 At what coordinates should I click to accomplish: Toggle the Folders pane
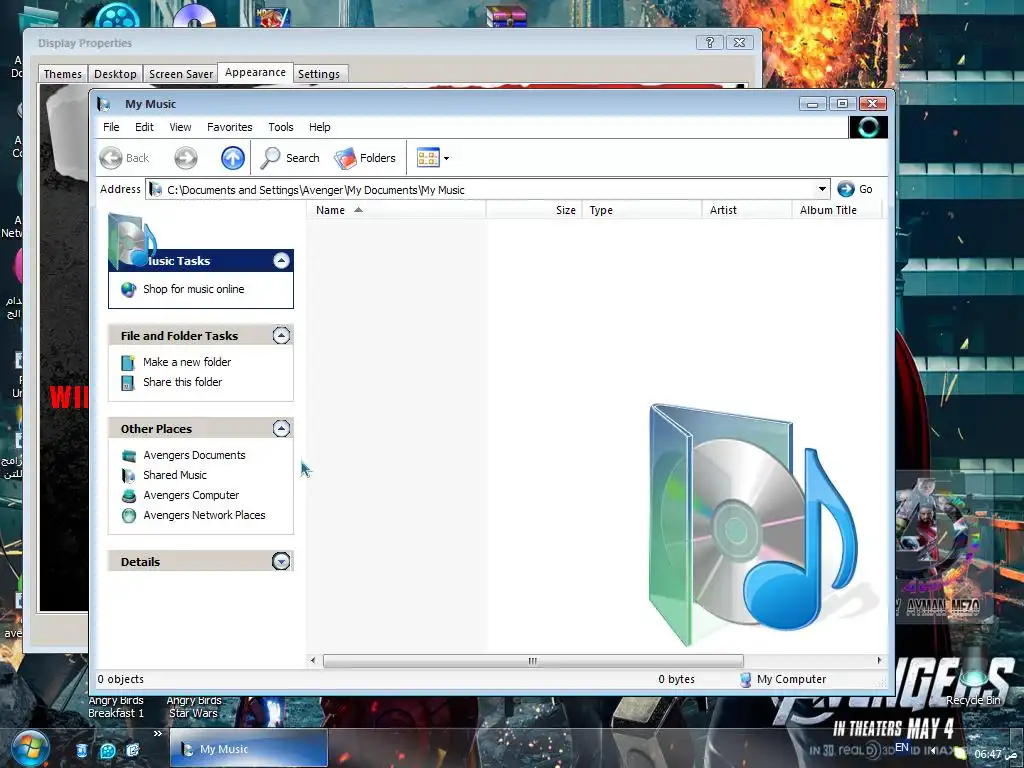pos(365,158)
